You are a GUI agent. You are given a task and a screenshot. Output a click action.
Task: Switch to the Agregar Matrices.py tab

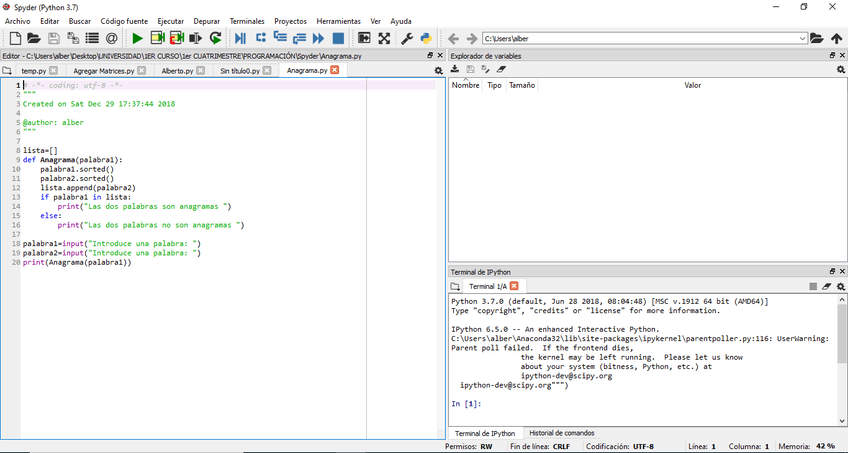[103, 71]
